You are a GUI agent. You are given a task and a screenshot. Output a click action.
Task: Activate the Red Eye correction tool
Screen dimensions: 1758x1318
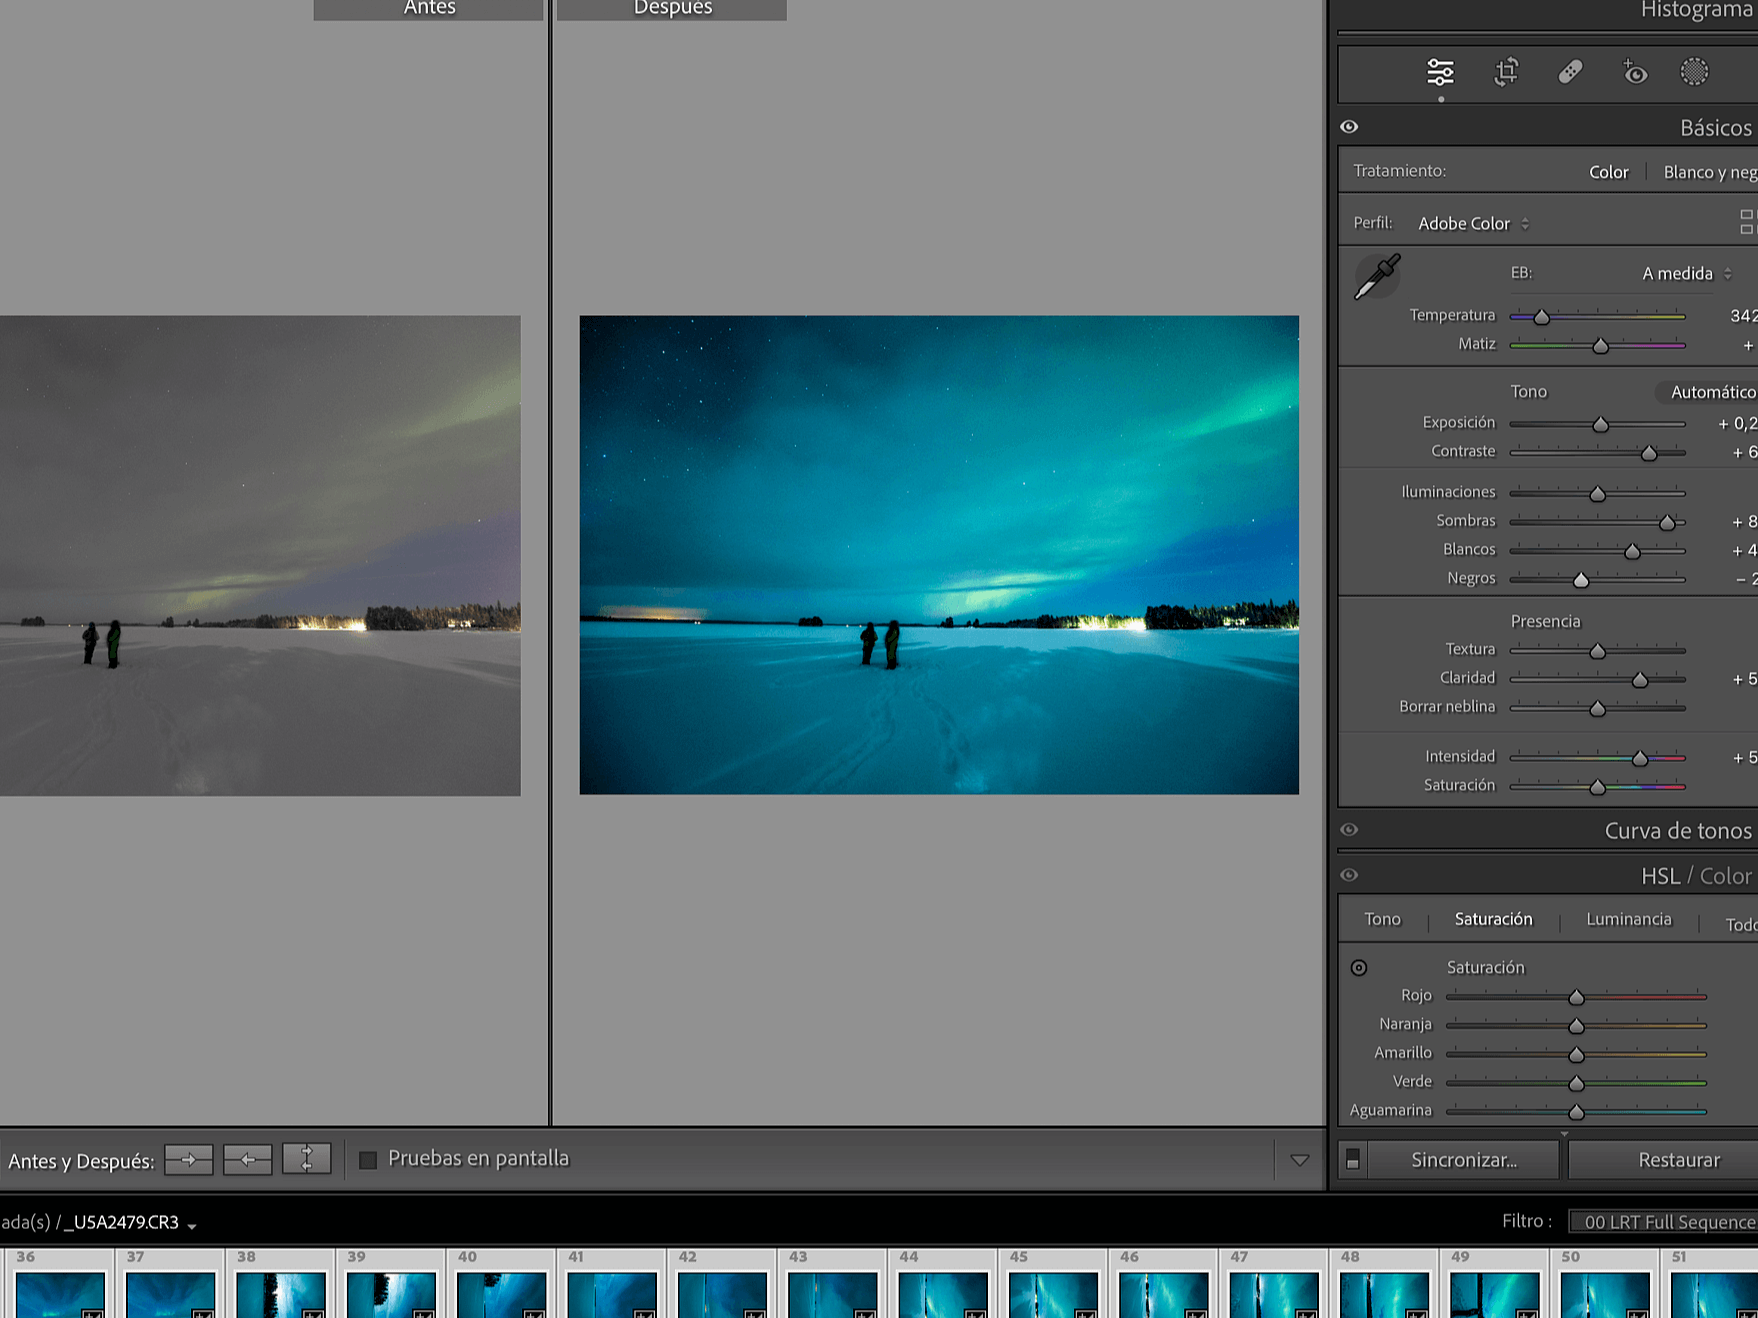tap(1634, 73)
